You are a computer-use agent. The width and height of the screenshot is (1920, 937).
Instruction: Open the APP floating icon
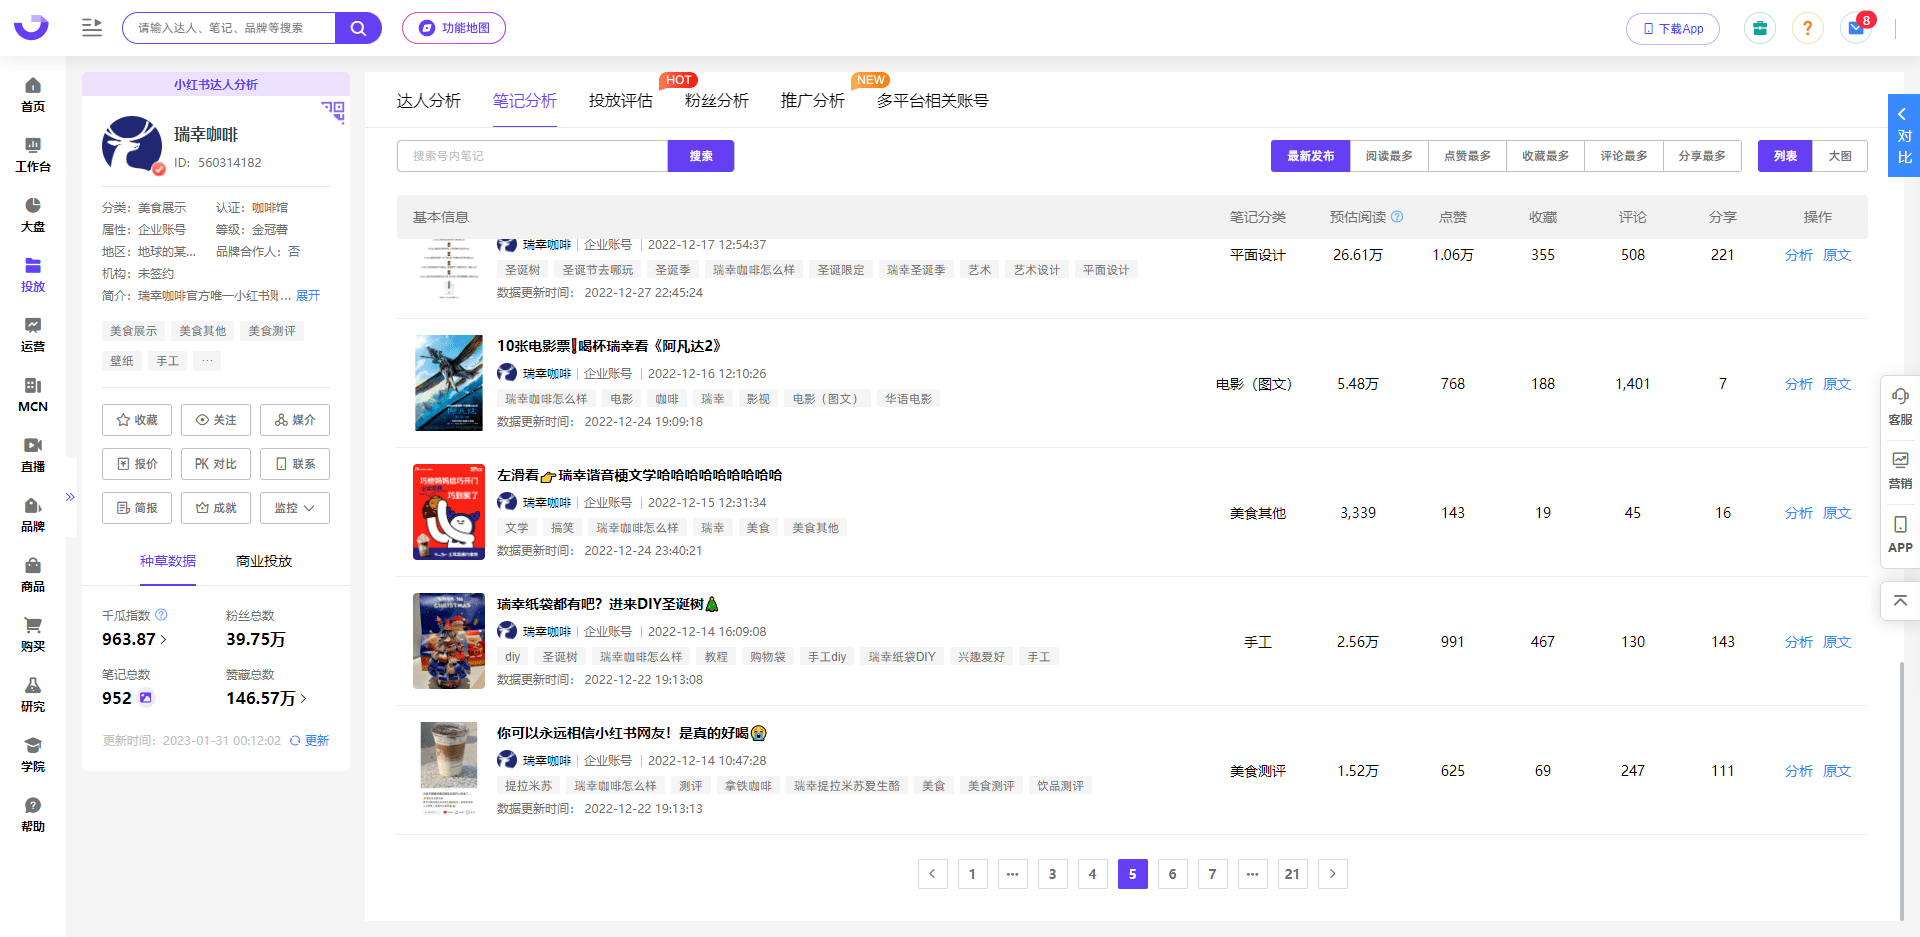coord(1900,534)
